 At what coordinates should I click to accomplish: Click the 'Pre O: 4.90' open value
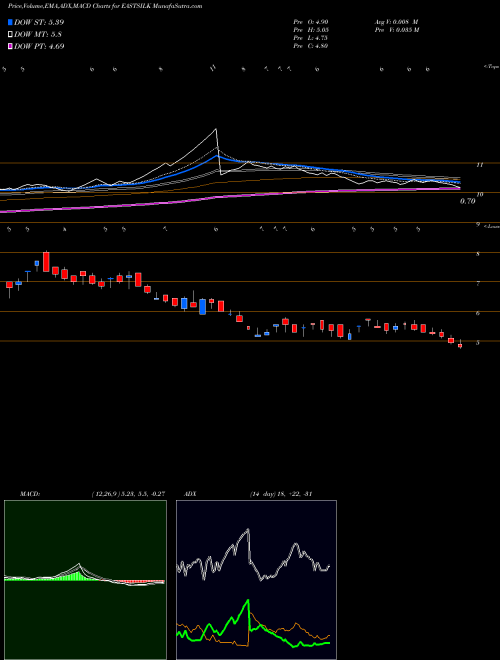pos(311,22)
